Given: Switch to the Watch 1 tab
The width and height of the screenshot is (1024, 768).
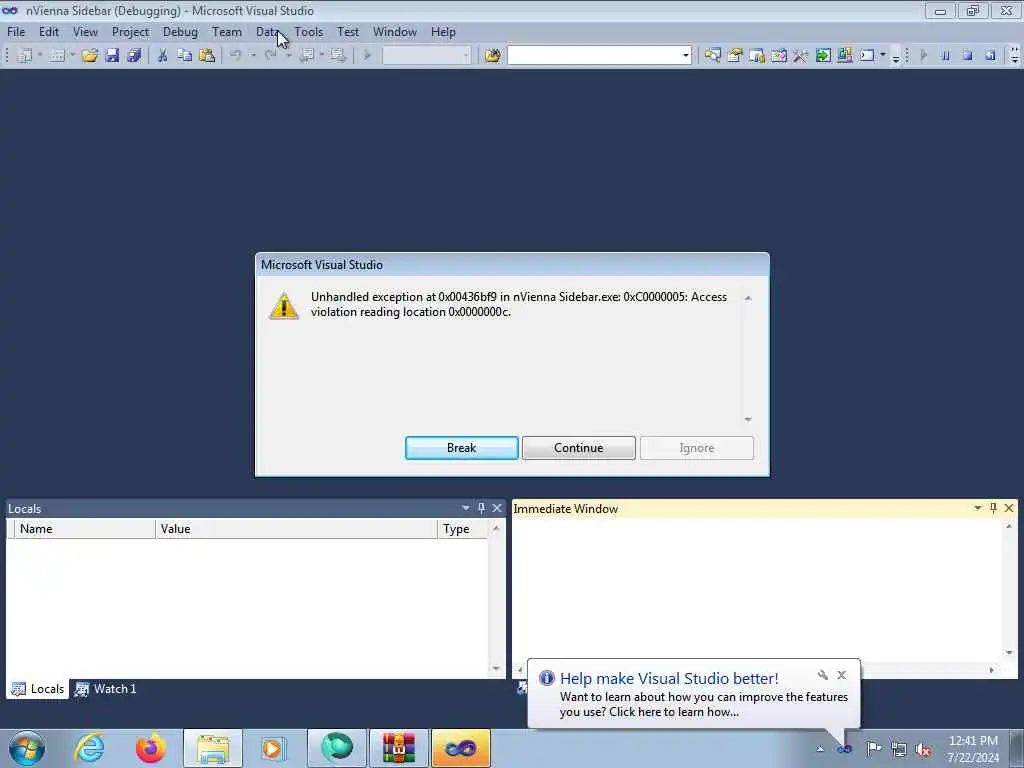Looking at the screenshot, I should click(x=105, y=688).
